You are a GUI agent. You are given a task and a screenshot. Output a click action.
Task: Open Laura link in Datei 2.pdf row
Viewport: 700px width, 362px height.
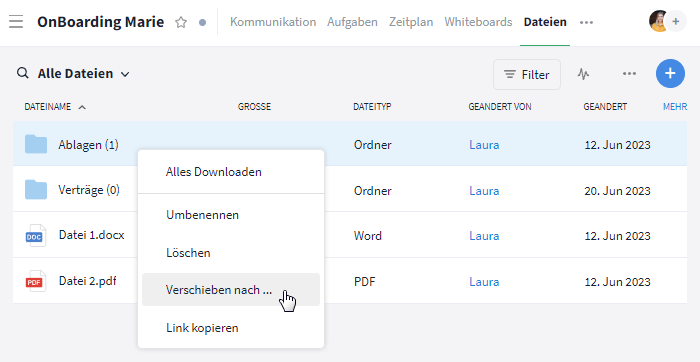coord(484,282)
